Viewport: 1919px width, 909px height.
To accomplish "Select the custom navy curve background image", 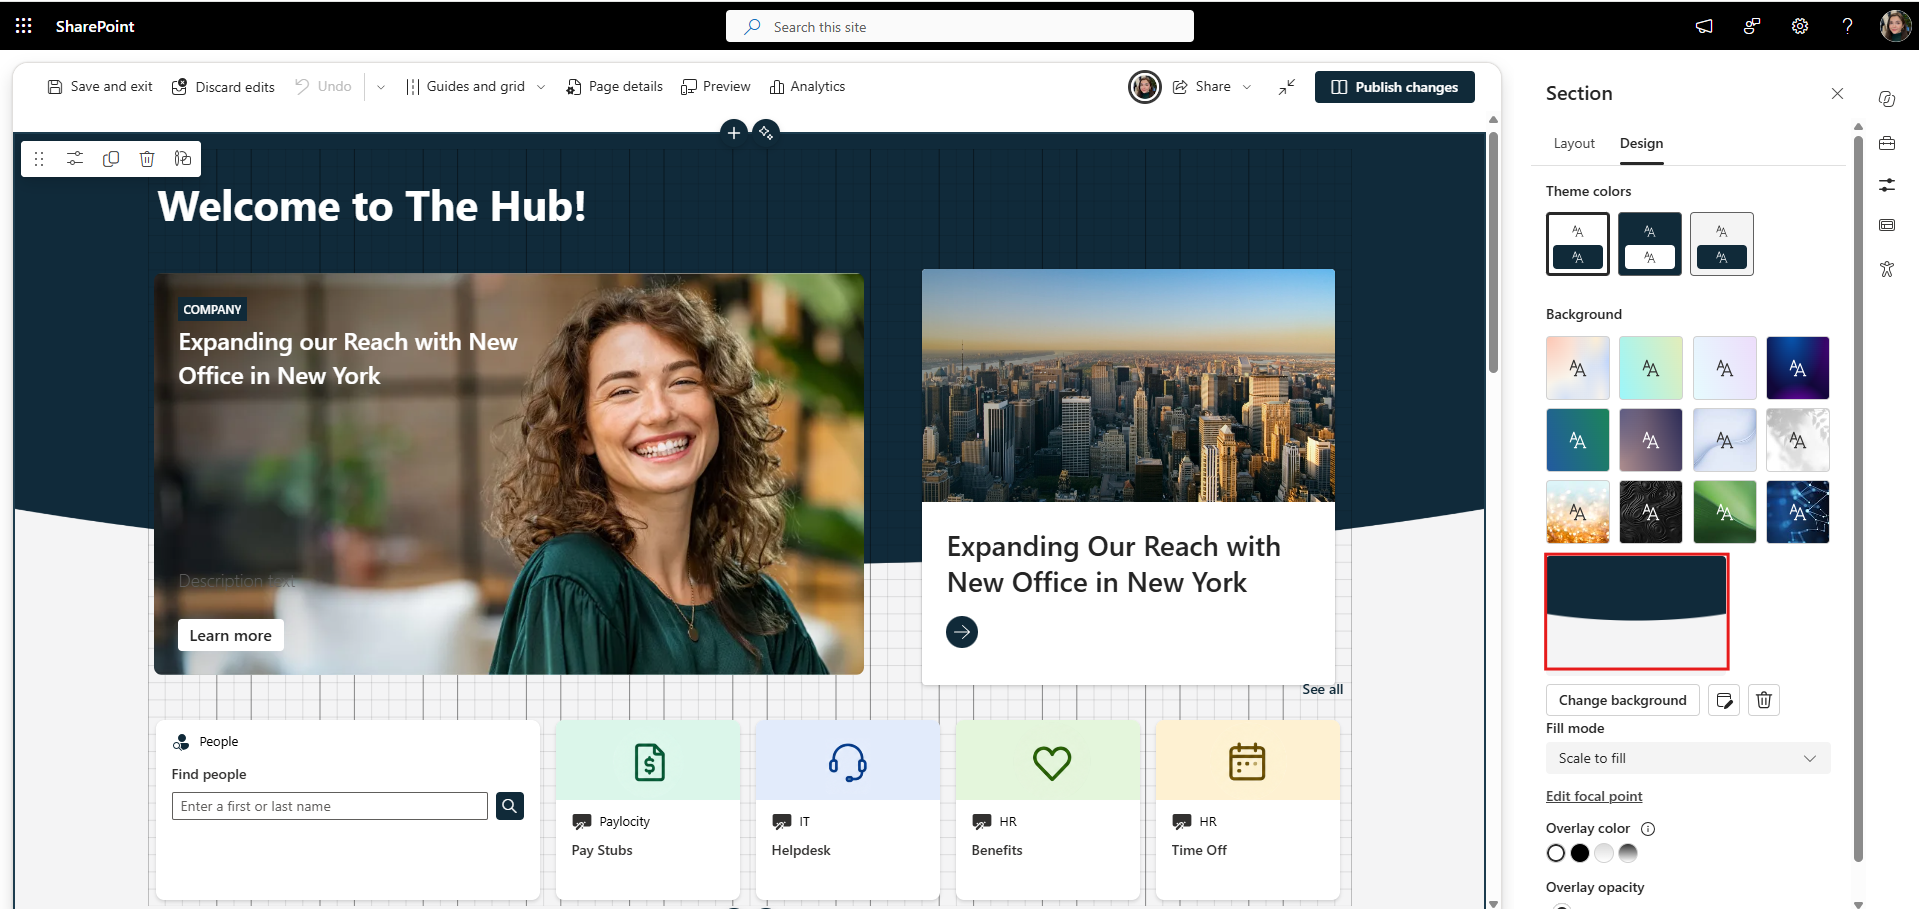I will tap(1637, 612).
